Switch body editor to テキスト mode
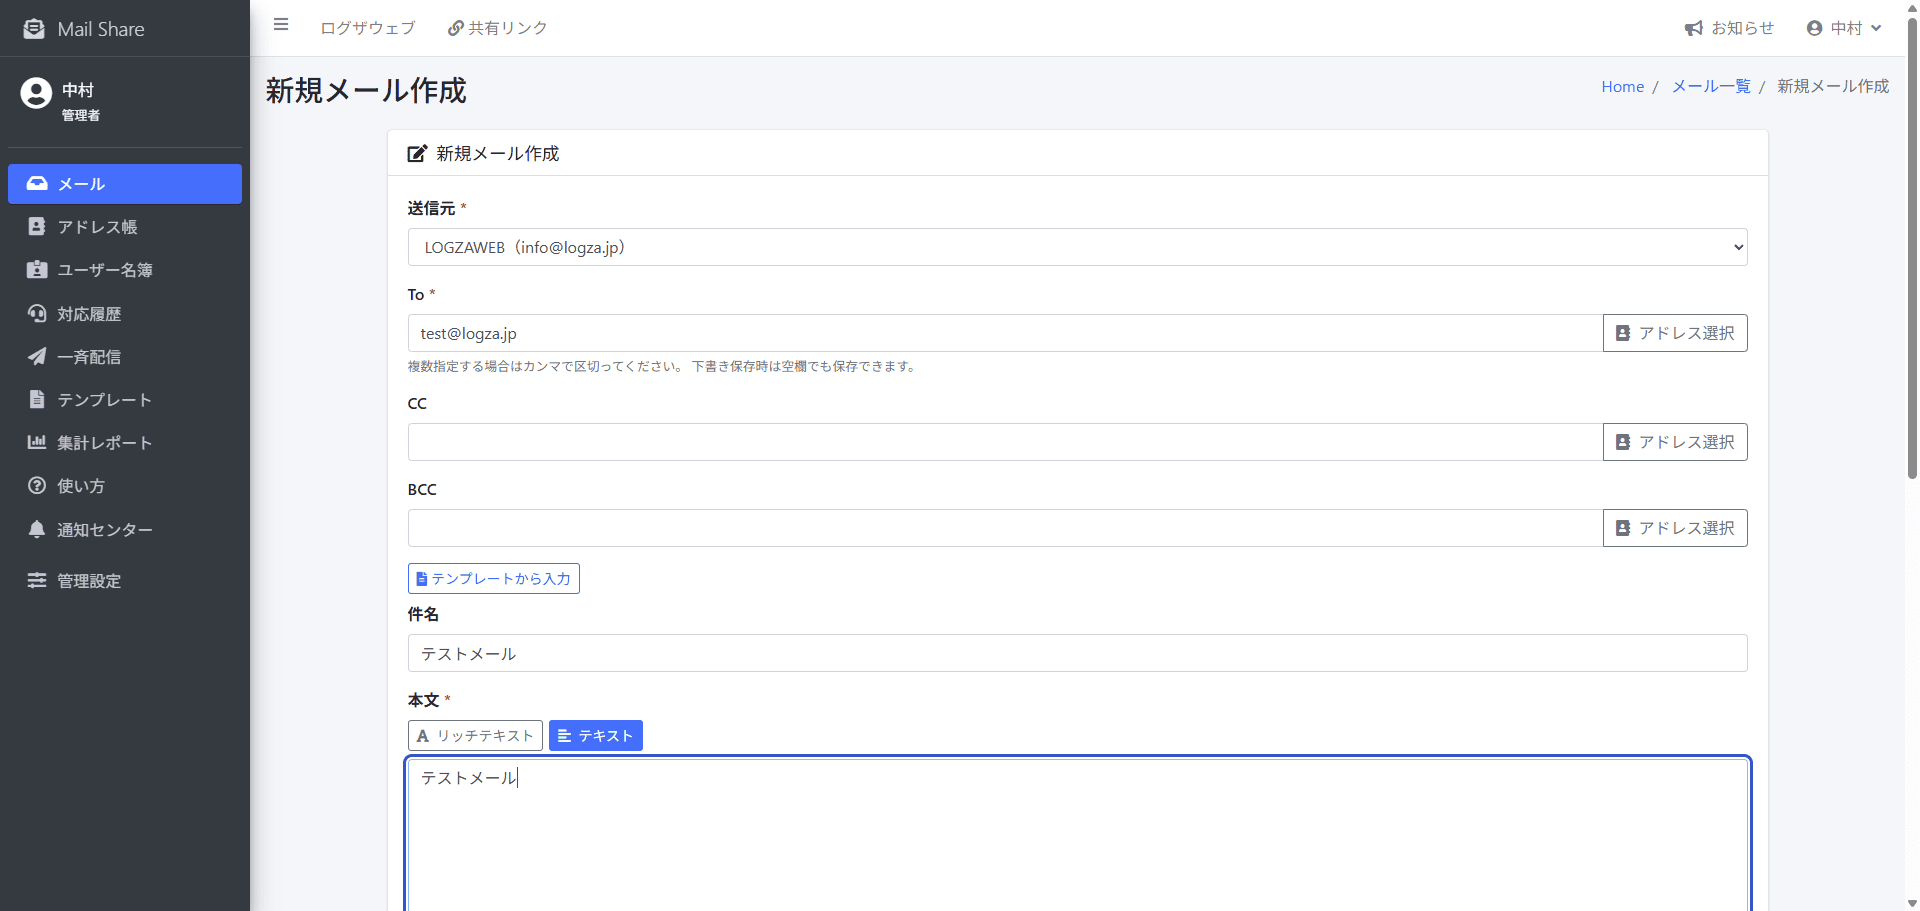 pos(595,735)
